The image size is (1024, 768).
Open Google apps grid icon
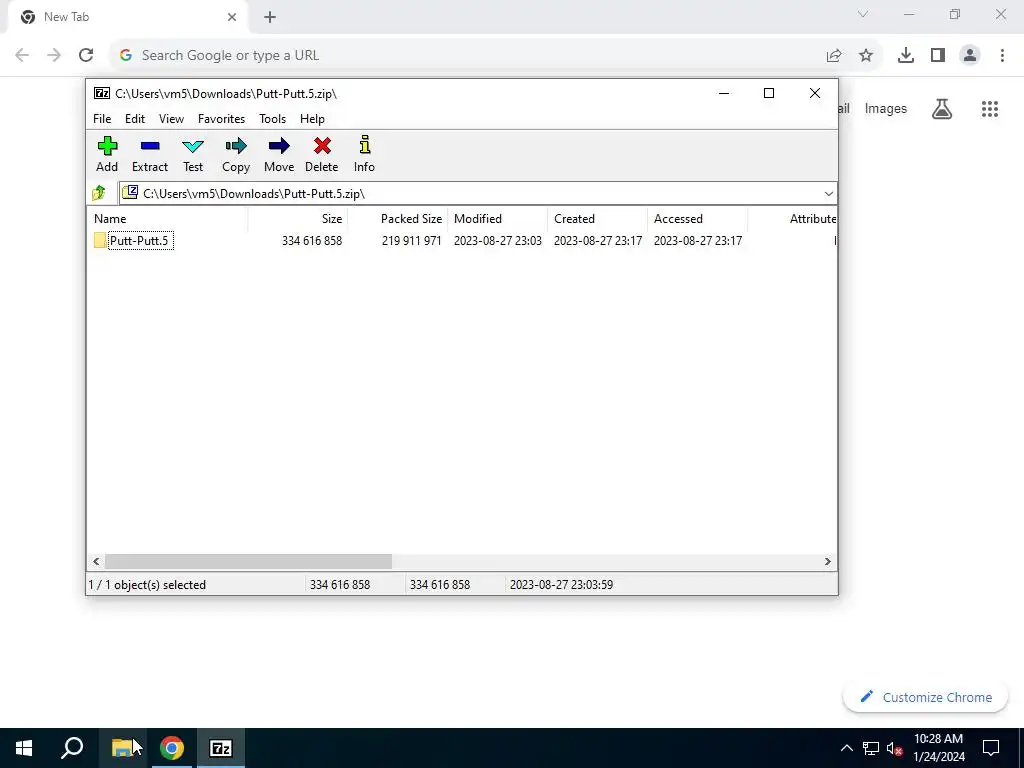point(990,108)
